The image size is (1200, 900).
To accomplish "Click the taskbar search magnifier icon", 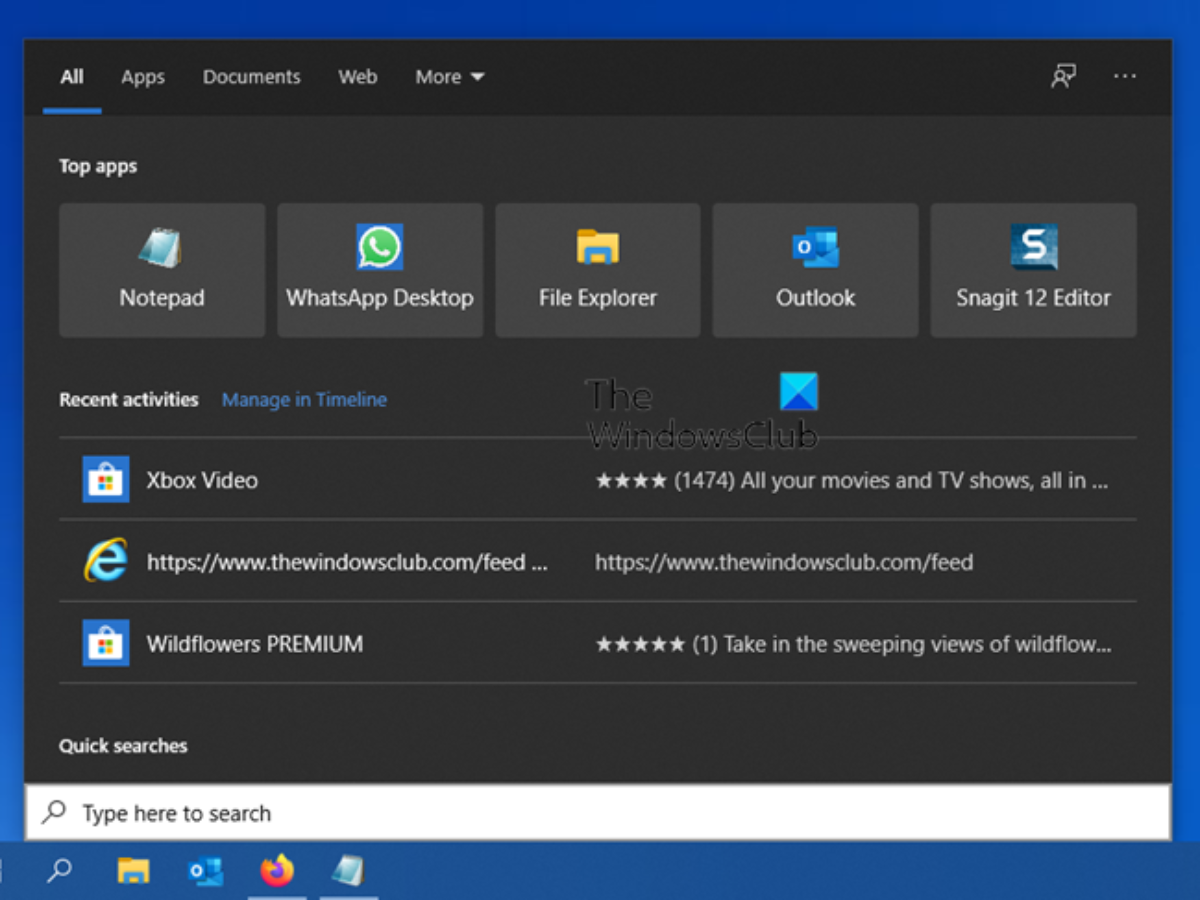I will click(60, 871).
